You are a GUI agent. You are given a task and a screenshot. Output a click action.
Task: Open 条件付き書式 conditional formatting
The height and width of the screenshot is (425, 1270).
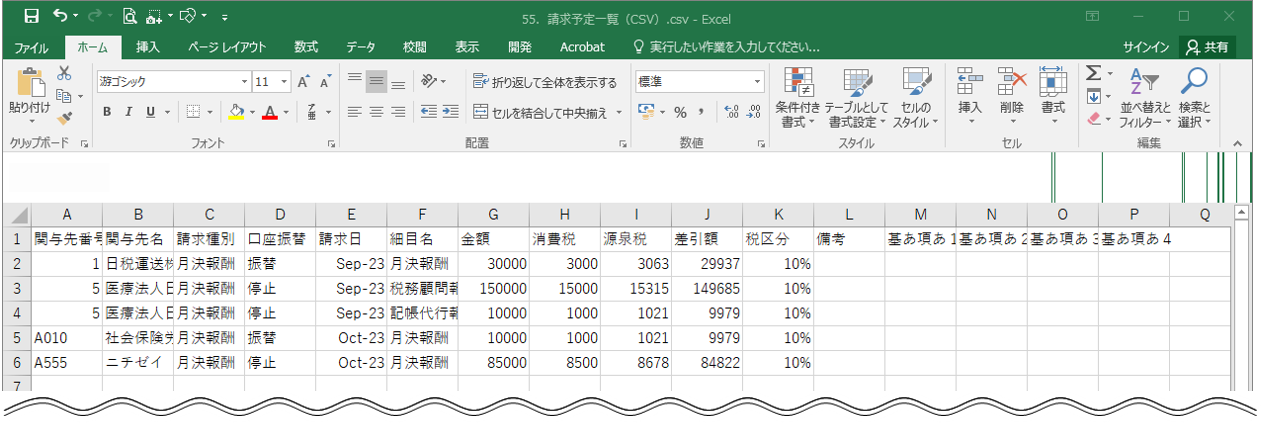click(x=797, y=98)
